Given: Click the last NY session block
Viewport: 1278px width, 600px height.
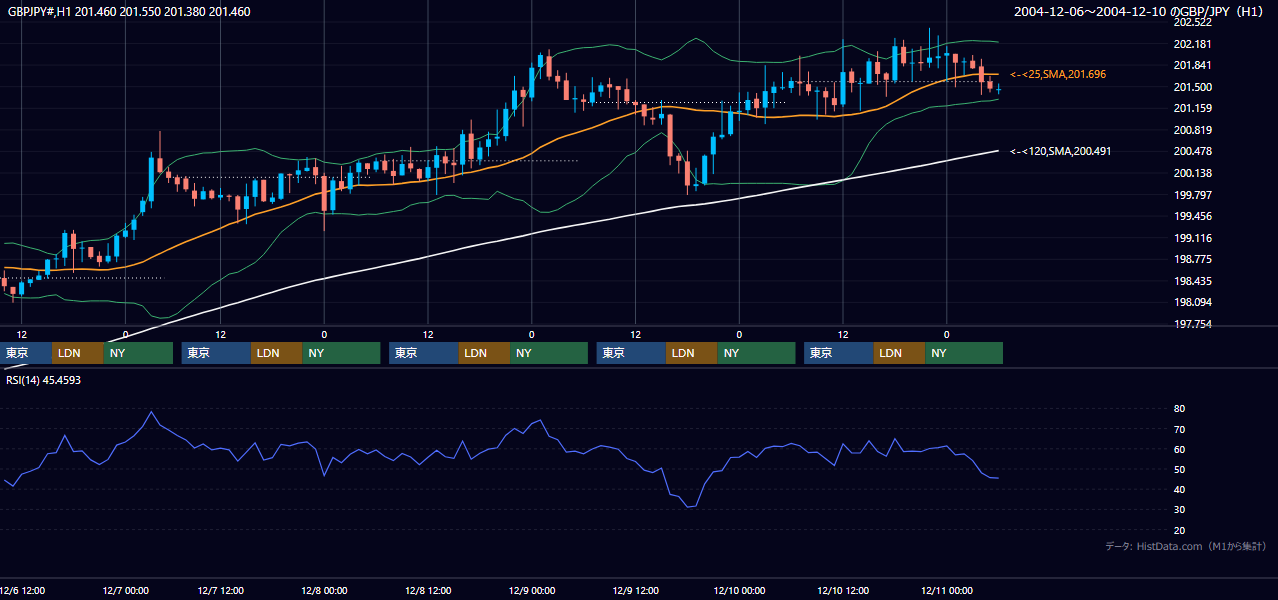Looking at the screenshot, I should click(964, 353).
